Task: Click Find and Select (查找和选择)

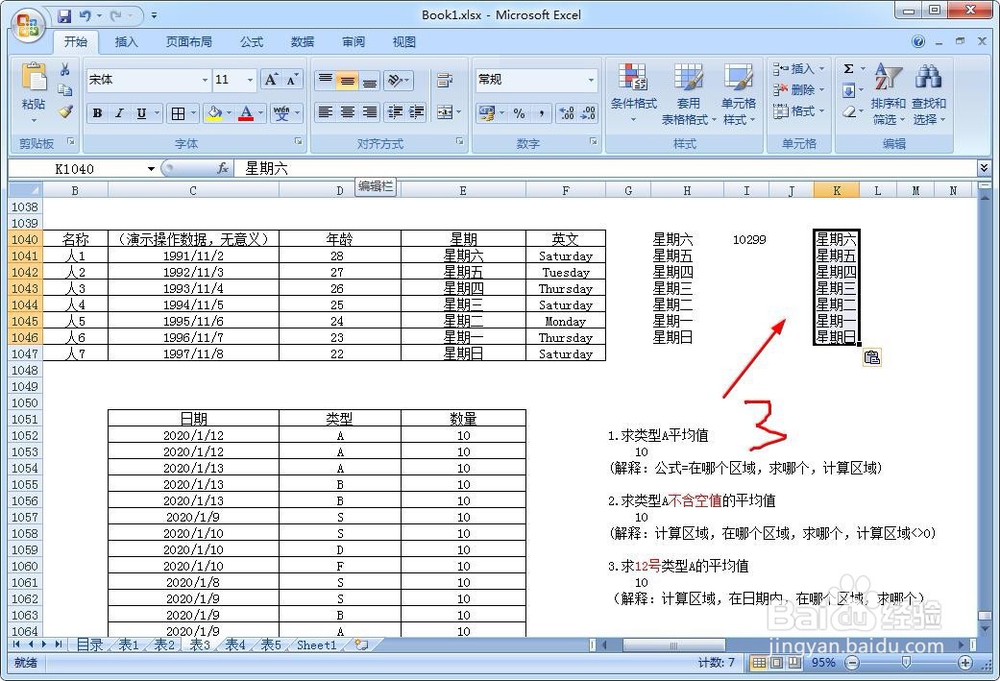Action: [927, 95]
